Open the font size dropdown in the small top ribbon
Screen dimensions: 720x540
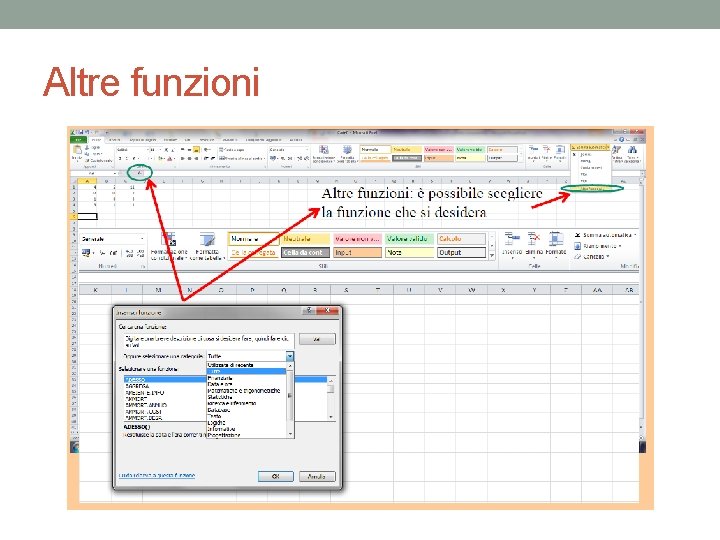pos(160,150)
